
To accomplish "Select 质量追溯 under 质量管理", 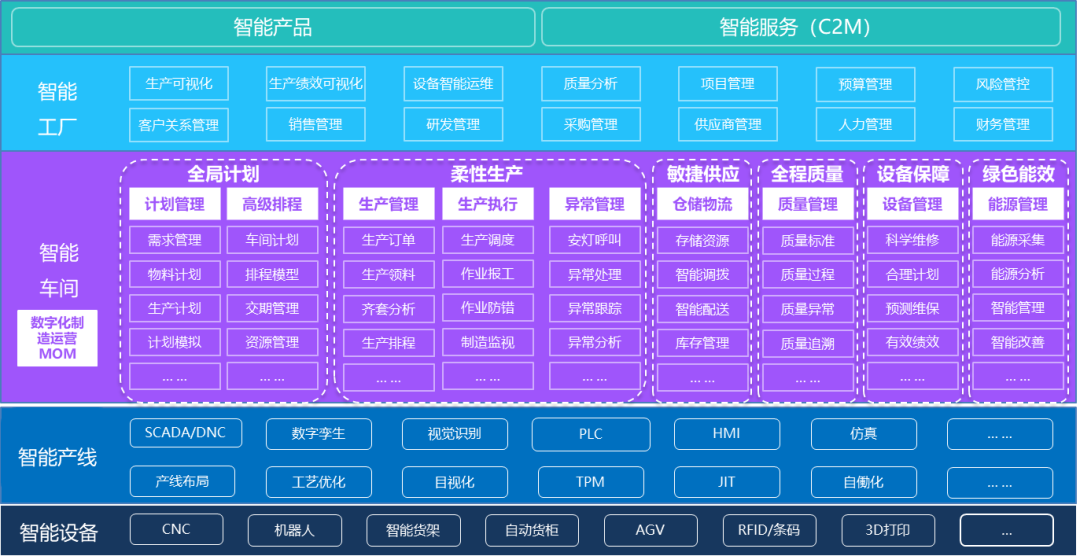I will click(807, 343).
